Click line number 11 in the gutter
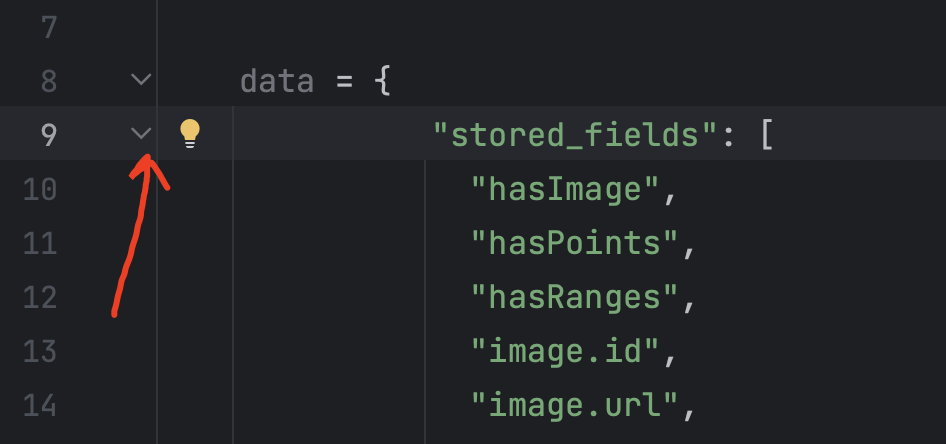The image size is (946, 444). [x=40, y=242]
